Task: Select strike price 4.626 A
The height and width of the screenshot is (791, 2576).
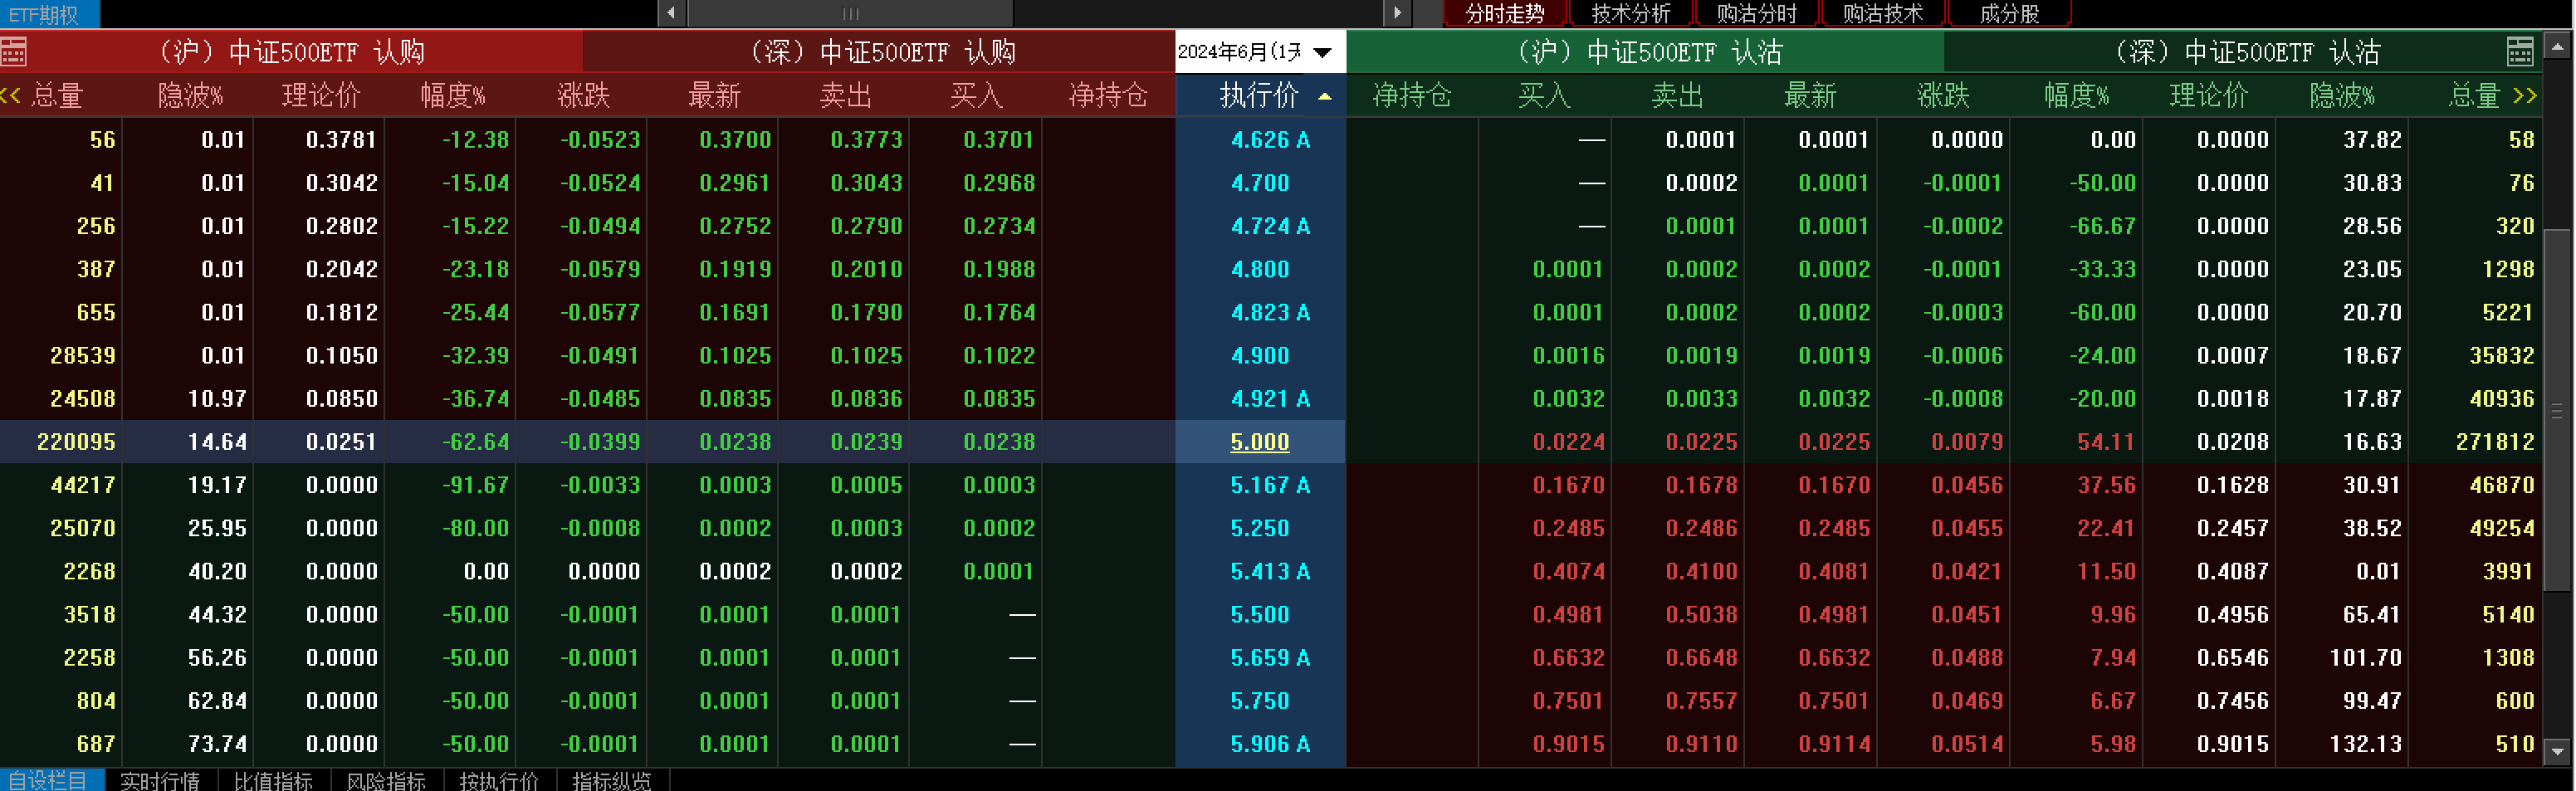Action: tap(1270, 140)
